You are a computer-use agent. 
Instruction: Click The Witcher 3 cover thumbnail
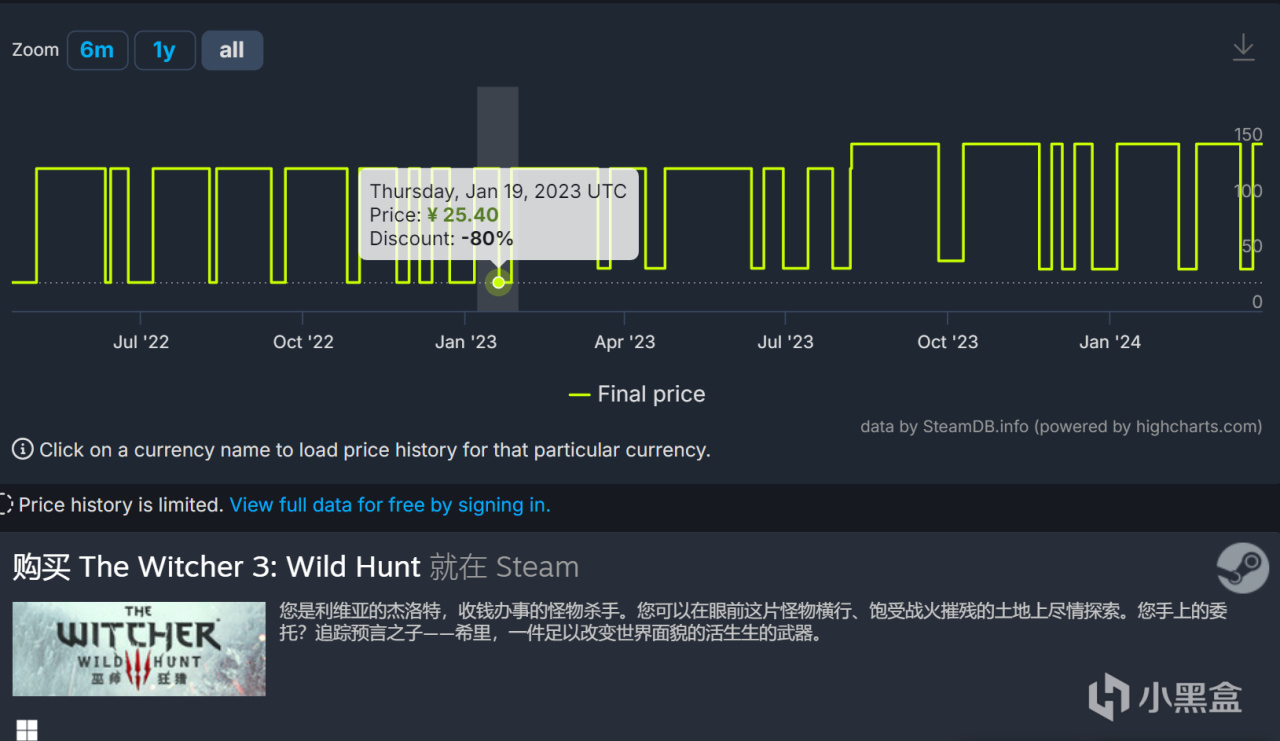coord(139,648)
